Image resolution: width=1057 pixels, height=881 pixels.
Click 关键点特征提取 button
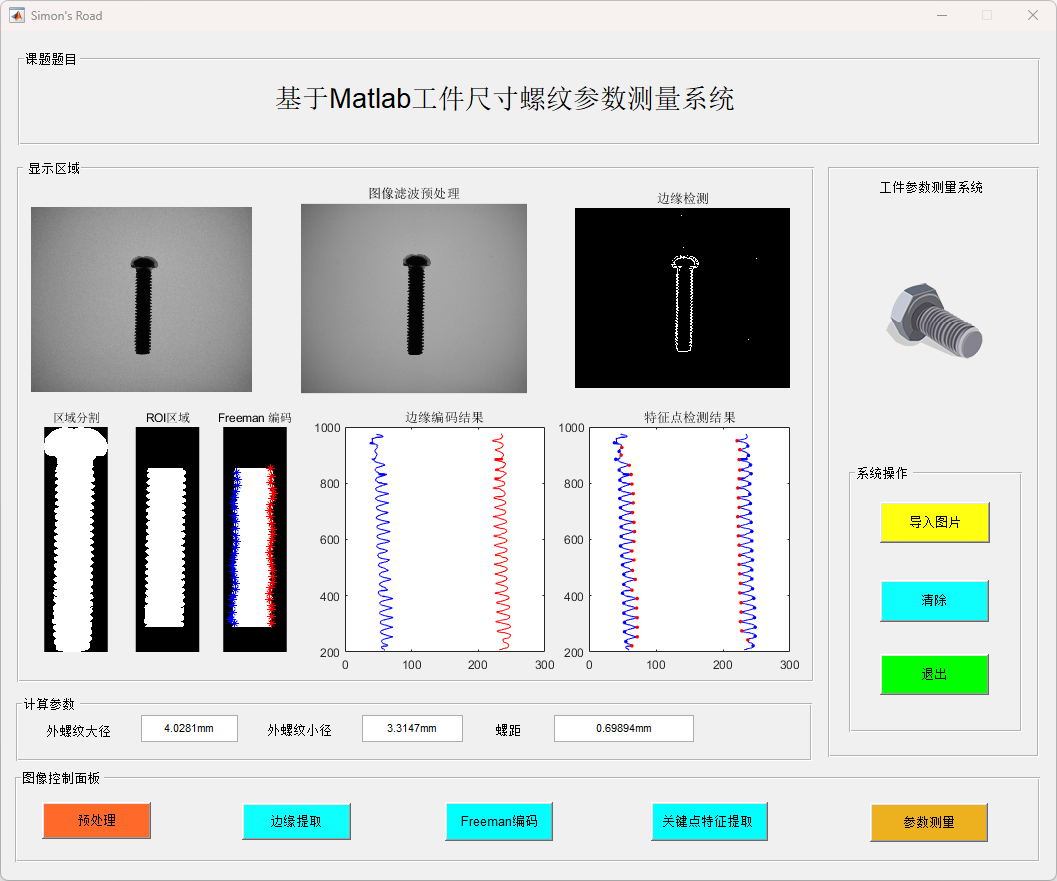[x=708, y=821]
